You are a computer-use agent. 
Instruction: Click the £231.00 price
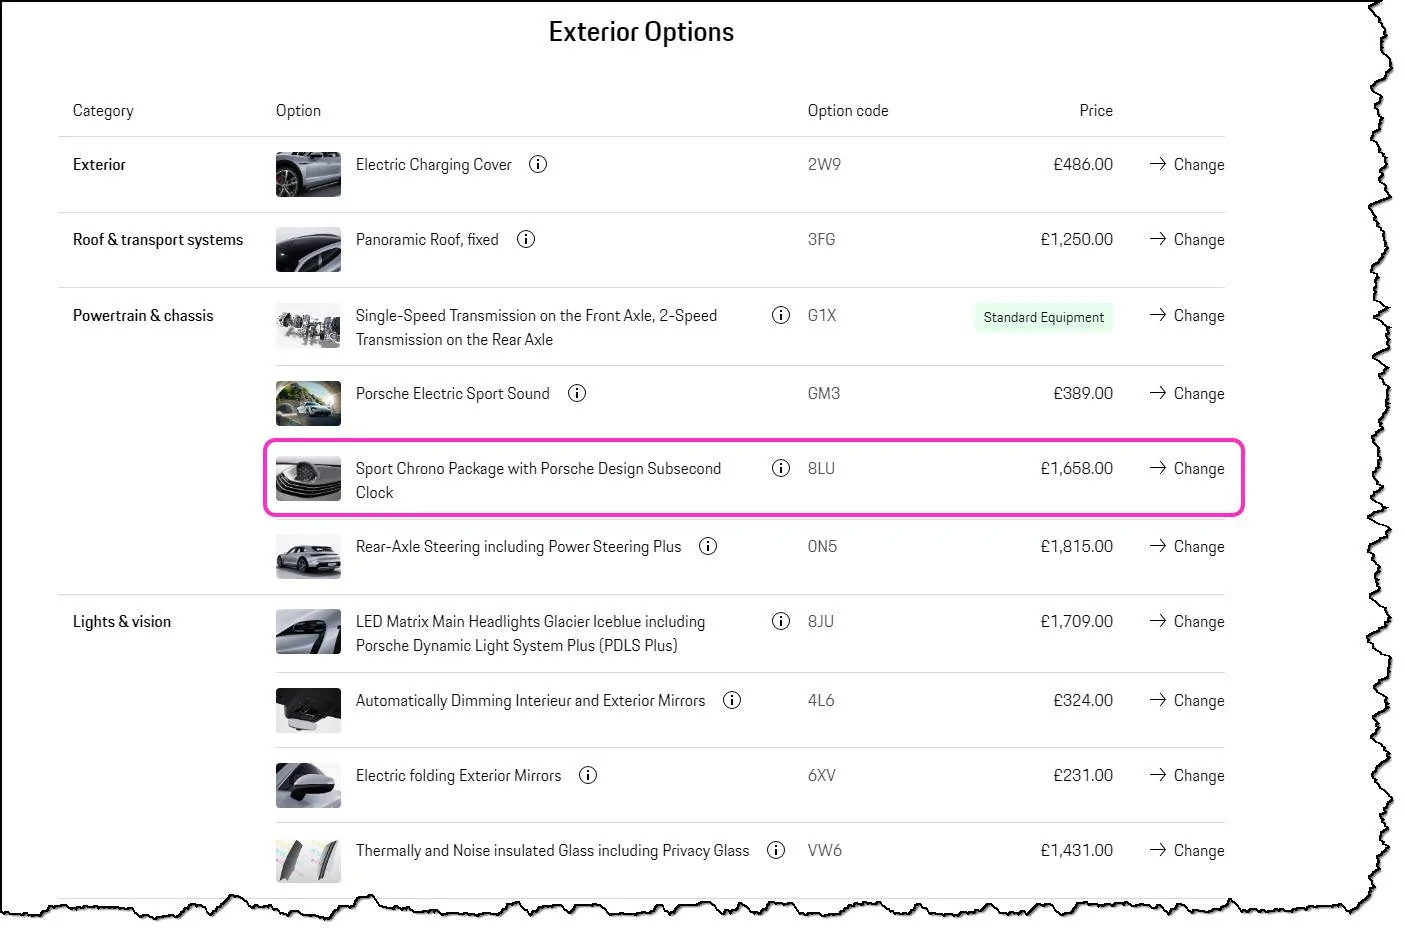click(1083, 775)
